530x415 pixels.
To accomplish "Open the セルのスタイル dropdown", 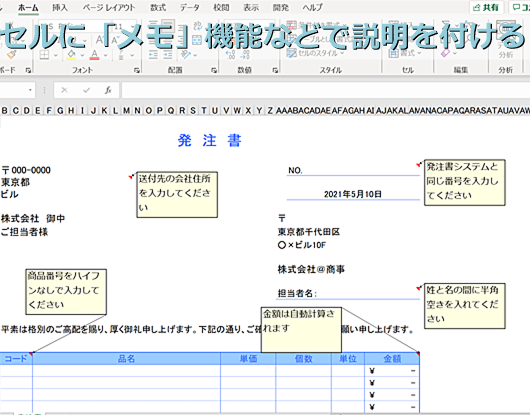I will pos(315,53).
